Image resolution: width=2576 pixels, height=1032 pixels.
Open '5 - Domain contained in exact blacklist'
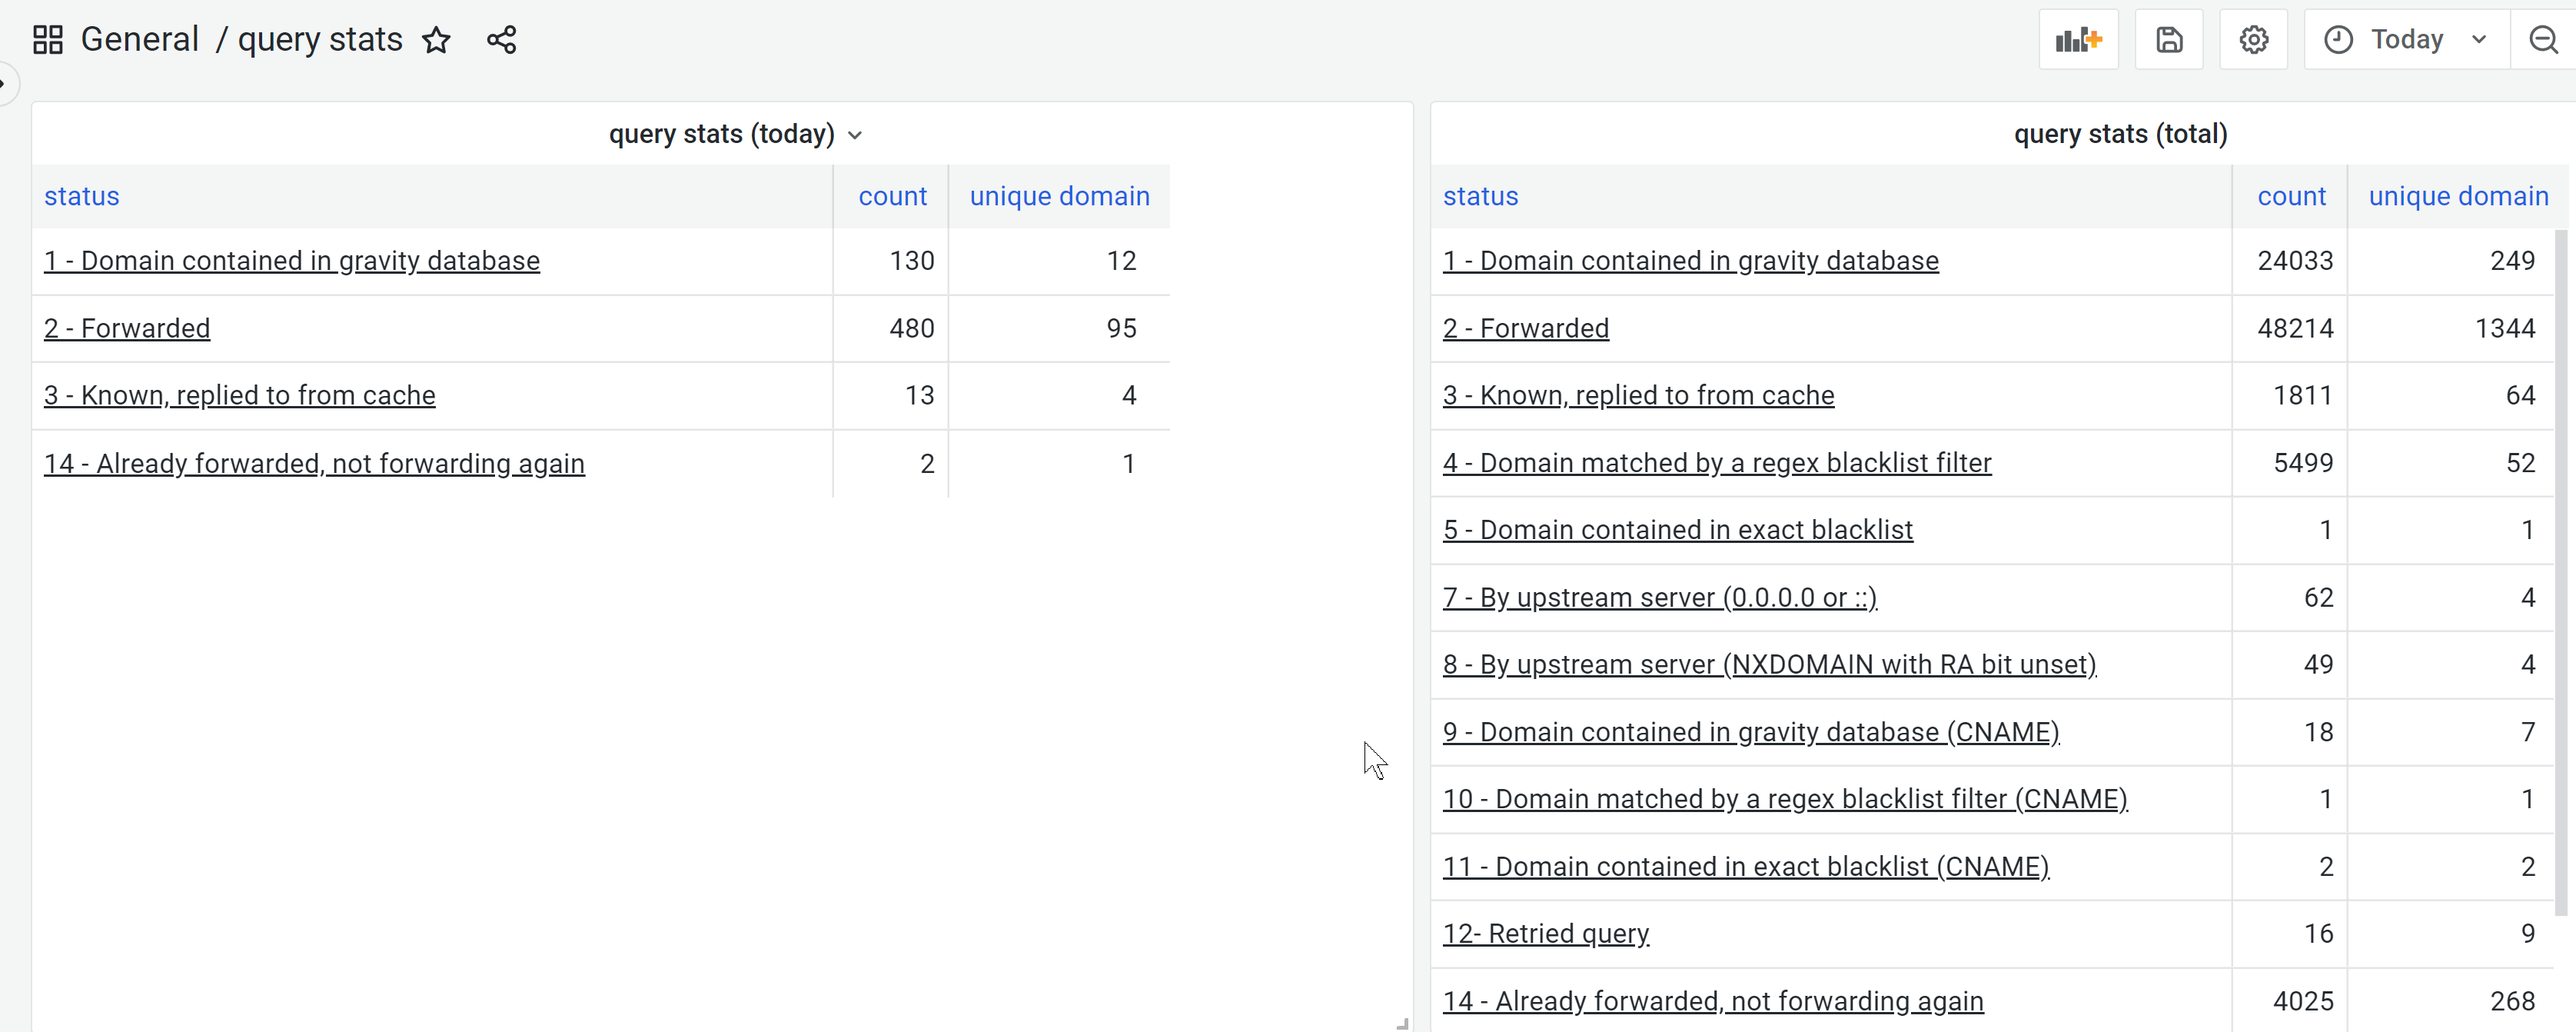1677,530
